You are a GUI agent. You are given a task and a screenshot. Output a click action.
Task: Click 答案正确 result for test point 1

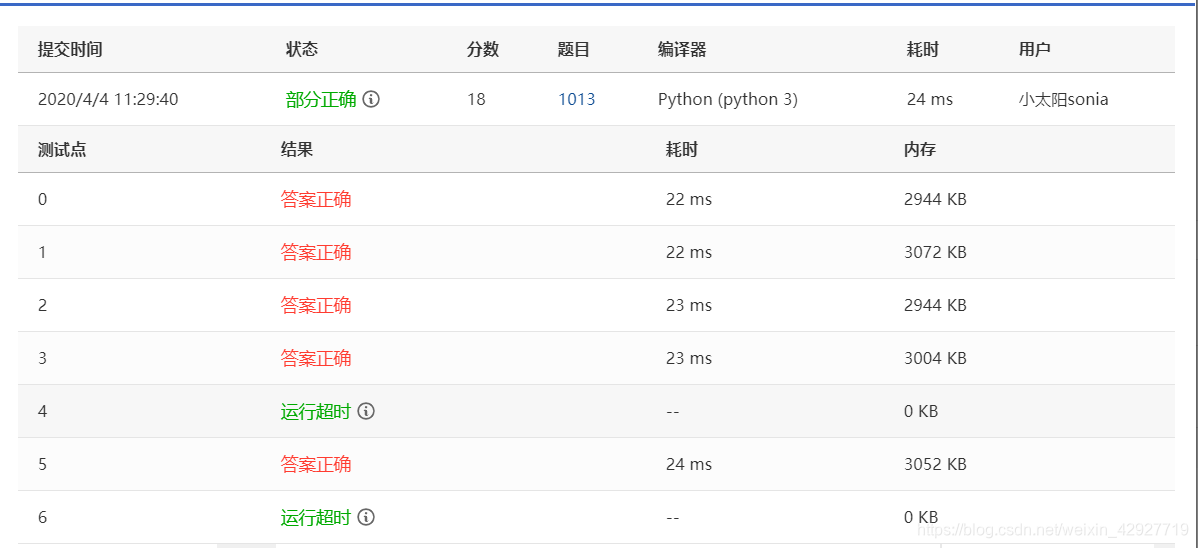[316, 252]
